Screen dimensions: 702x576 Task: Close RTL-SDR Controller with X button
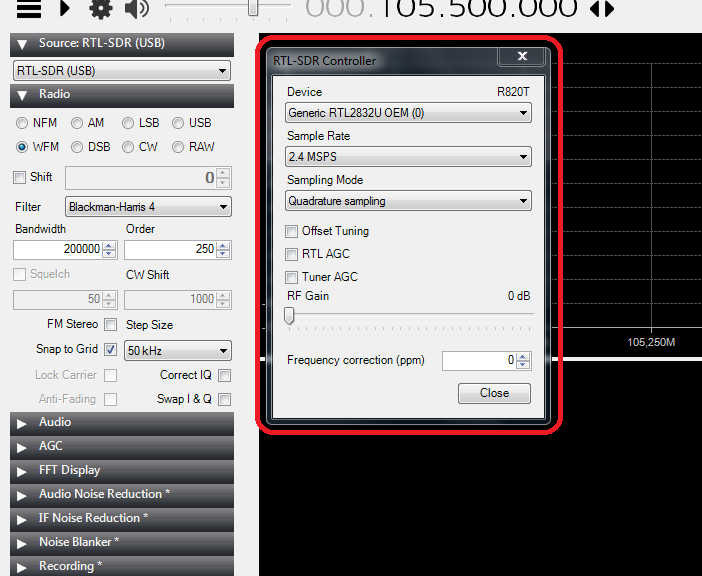(x=522, y=56)
